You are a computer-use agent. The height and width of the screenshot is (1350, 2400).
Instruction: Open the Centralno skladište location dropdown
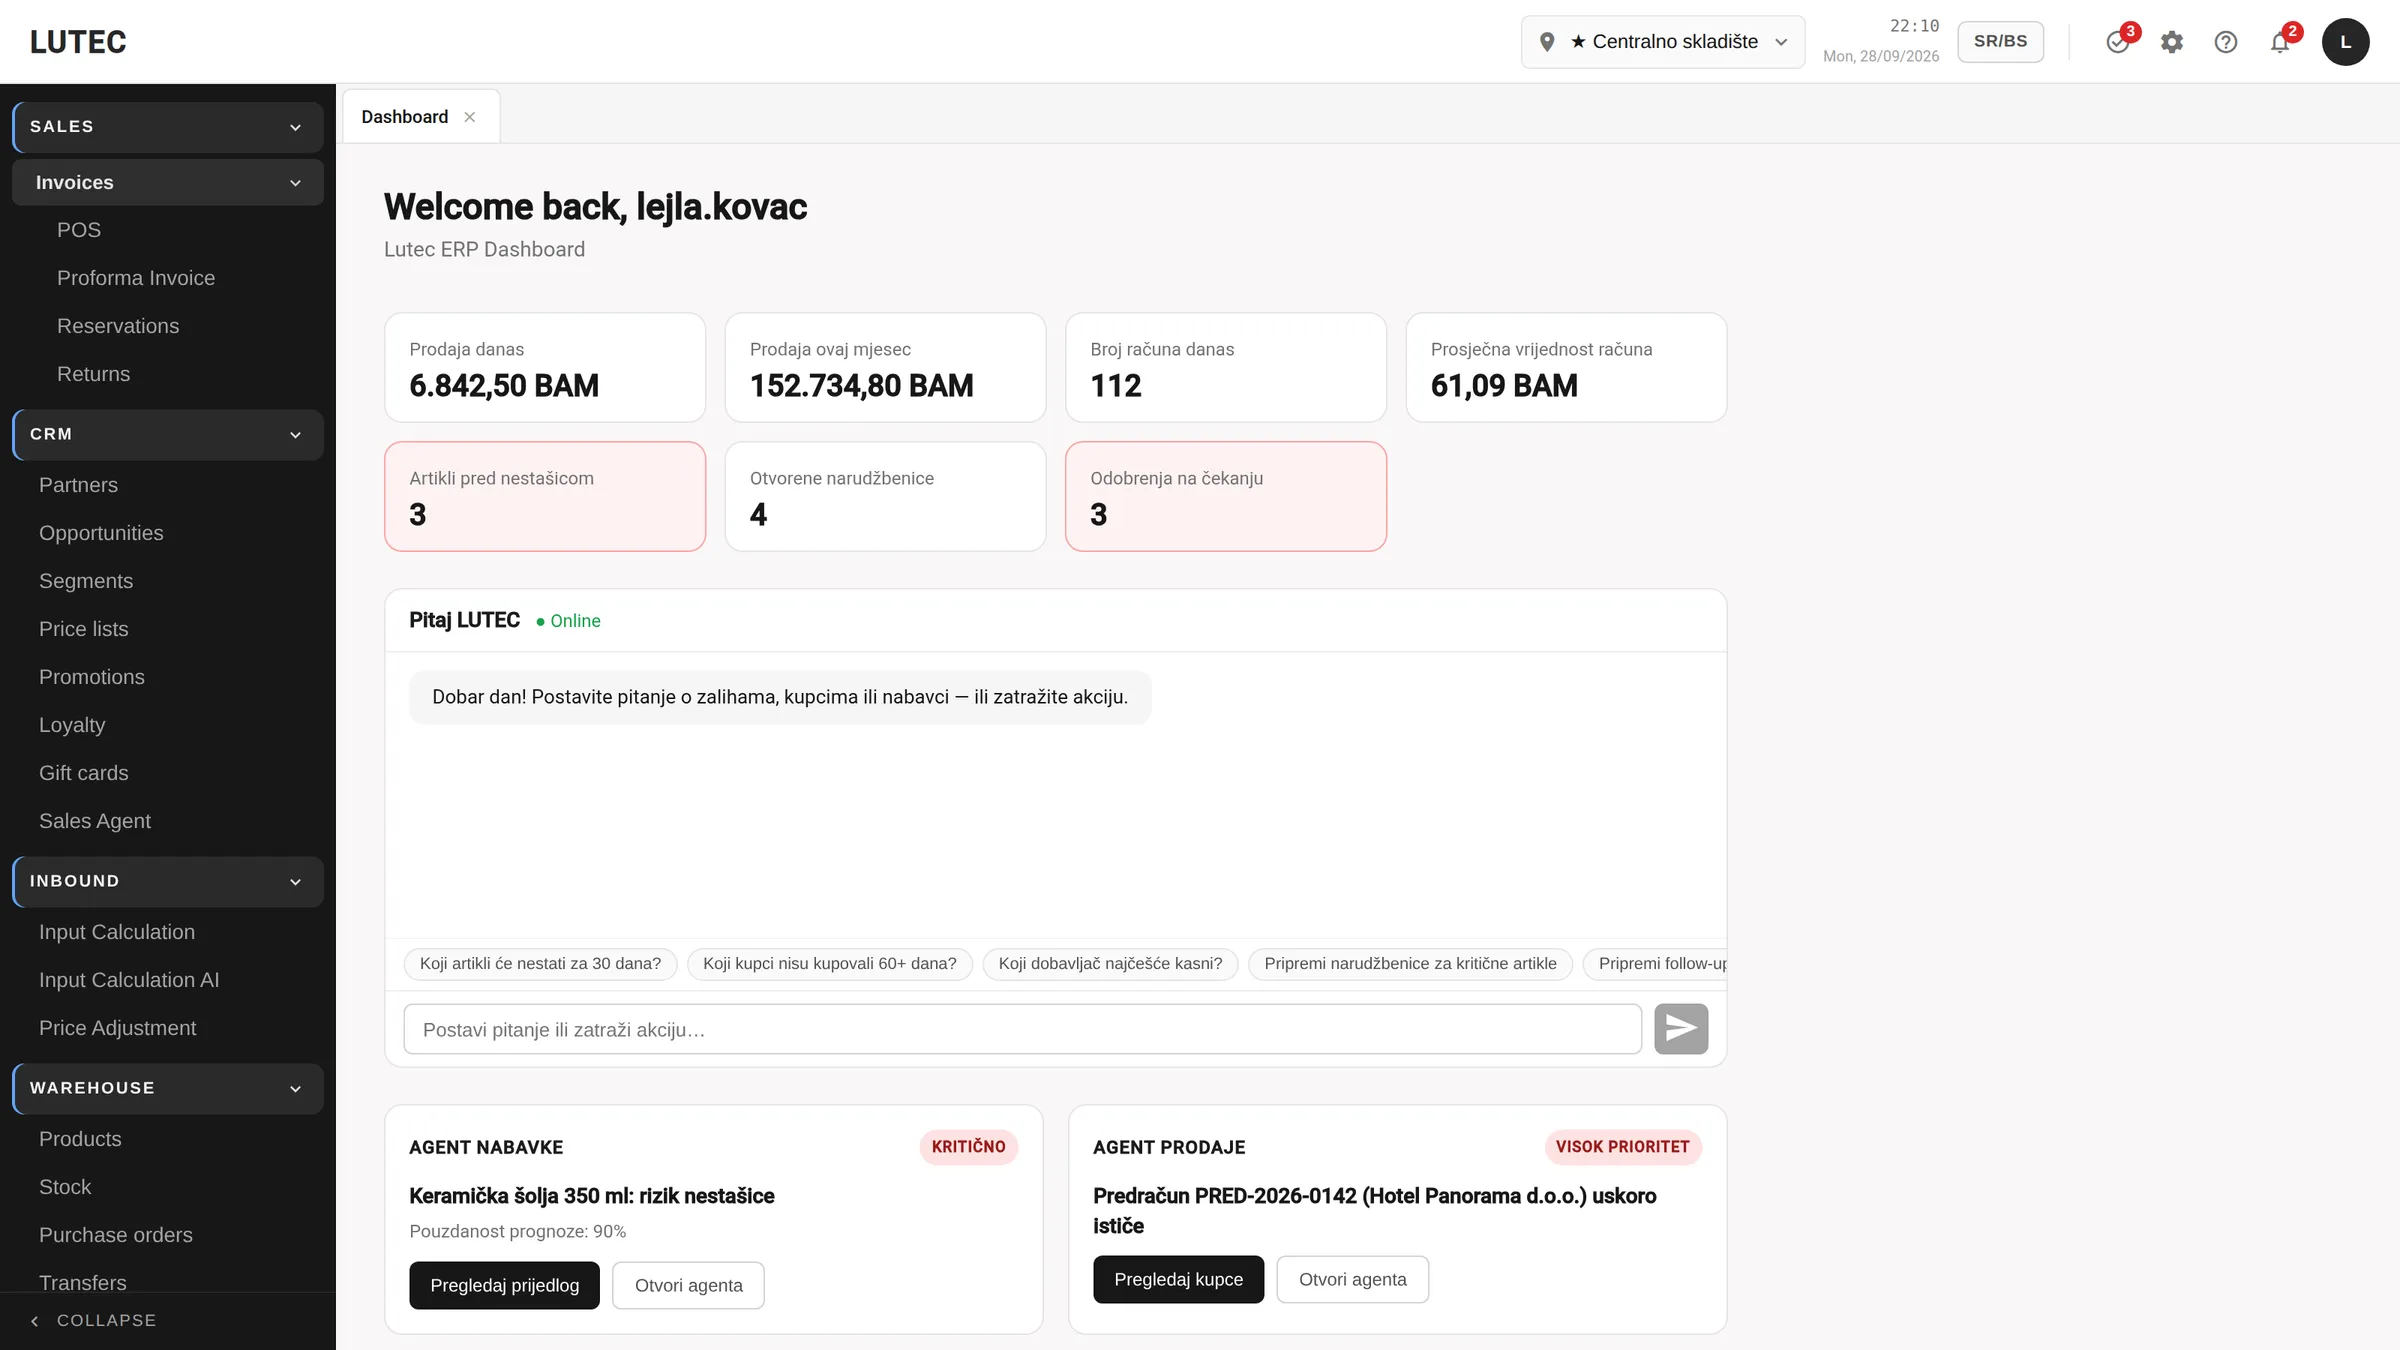point(1663,42)
